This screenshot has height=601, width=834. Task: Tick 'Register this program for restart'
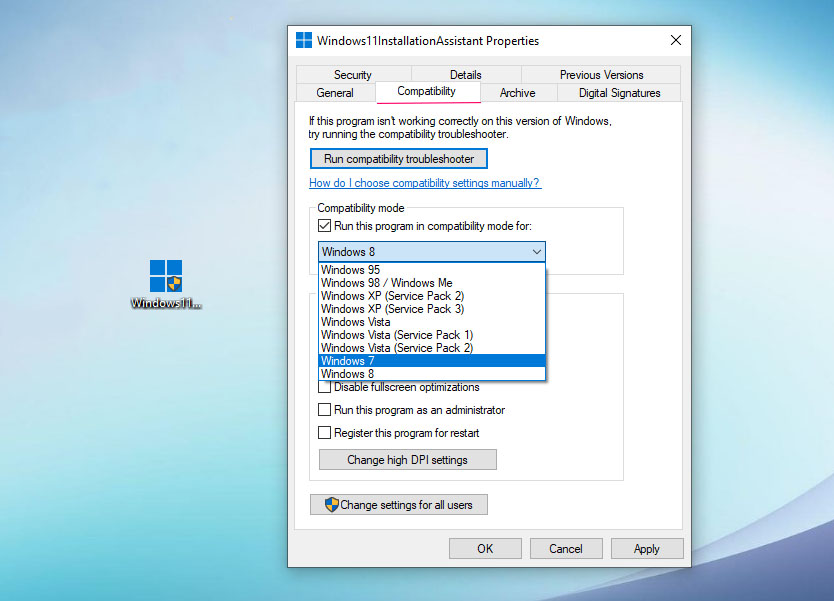coord(324,433)
